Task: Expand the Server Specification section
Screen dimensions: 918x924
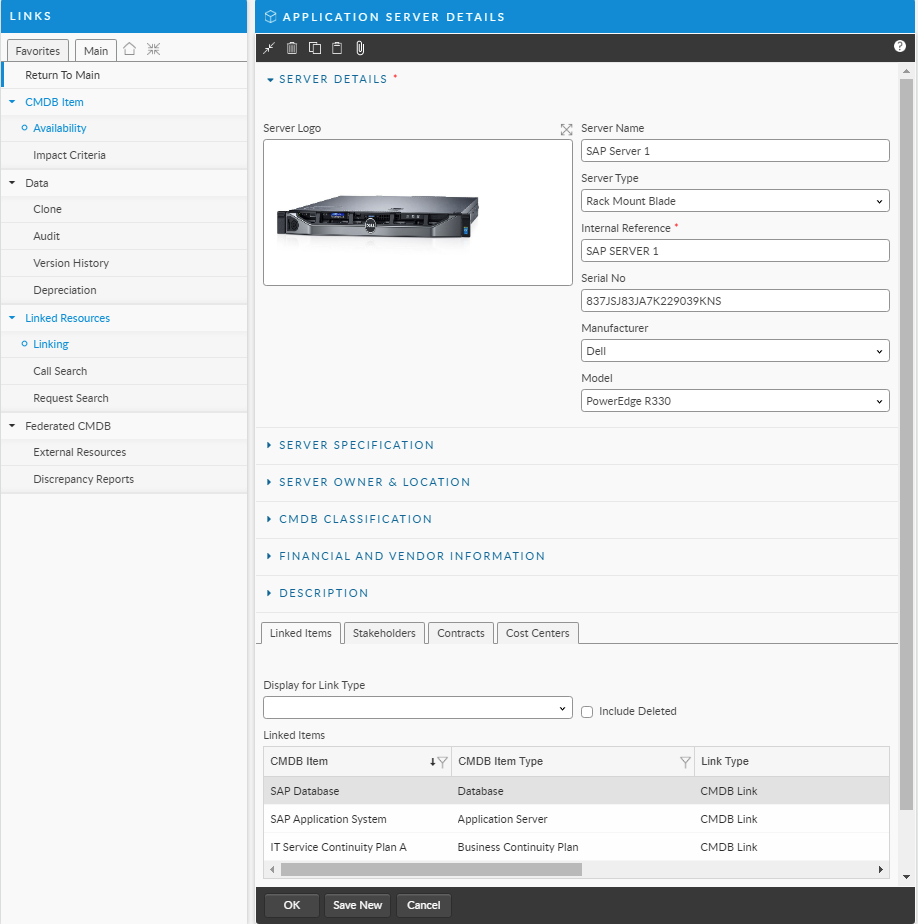Action: (356, 445)
